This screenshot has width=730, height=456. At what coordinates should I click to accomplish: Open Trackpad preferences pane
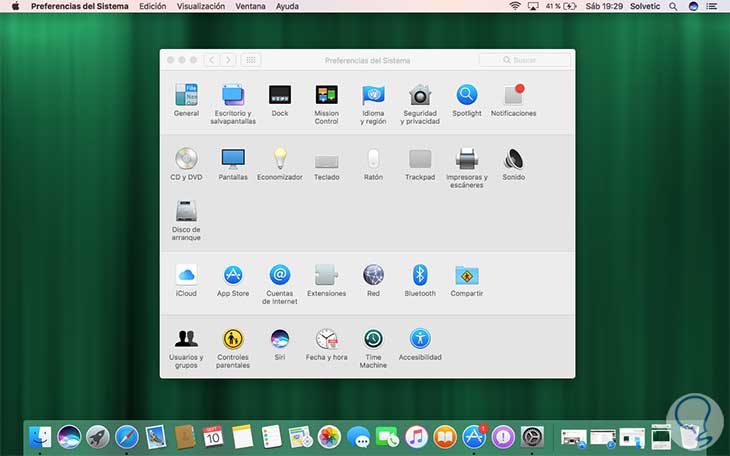tap(420, 159)
